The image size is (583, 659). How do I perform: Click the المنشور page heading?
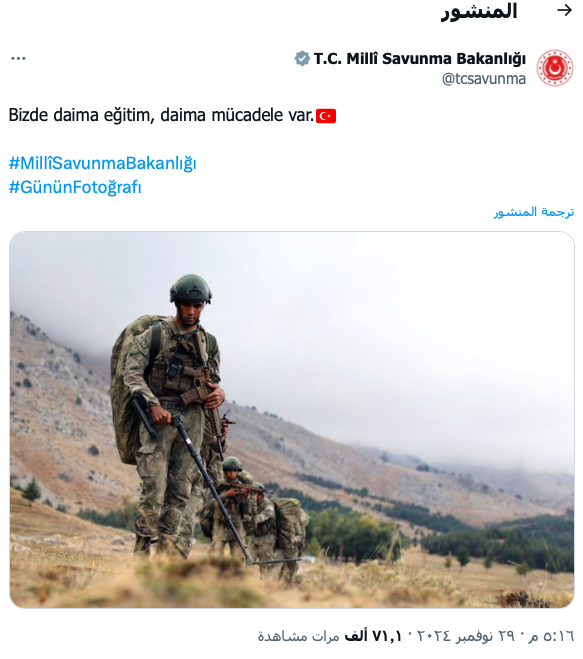point(479,11)
